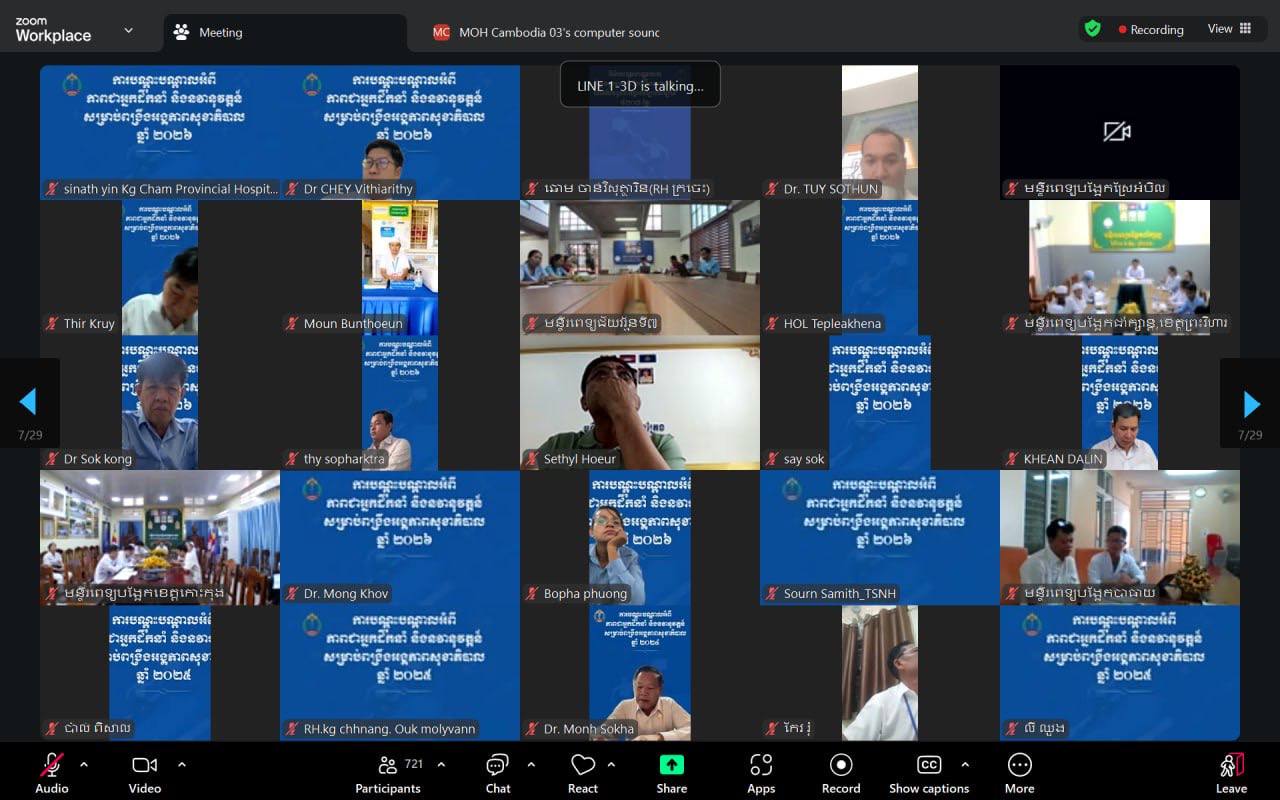Click the Record icon
Image resolution: width=1280 pixels, height=800 pixels.
[x=840, y=766]
